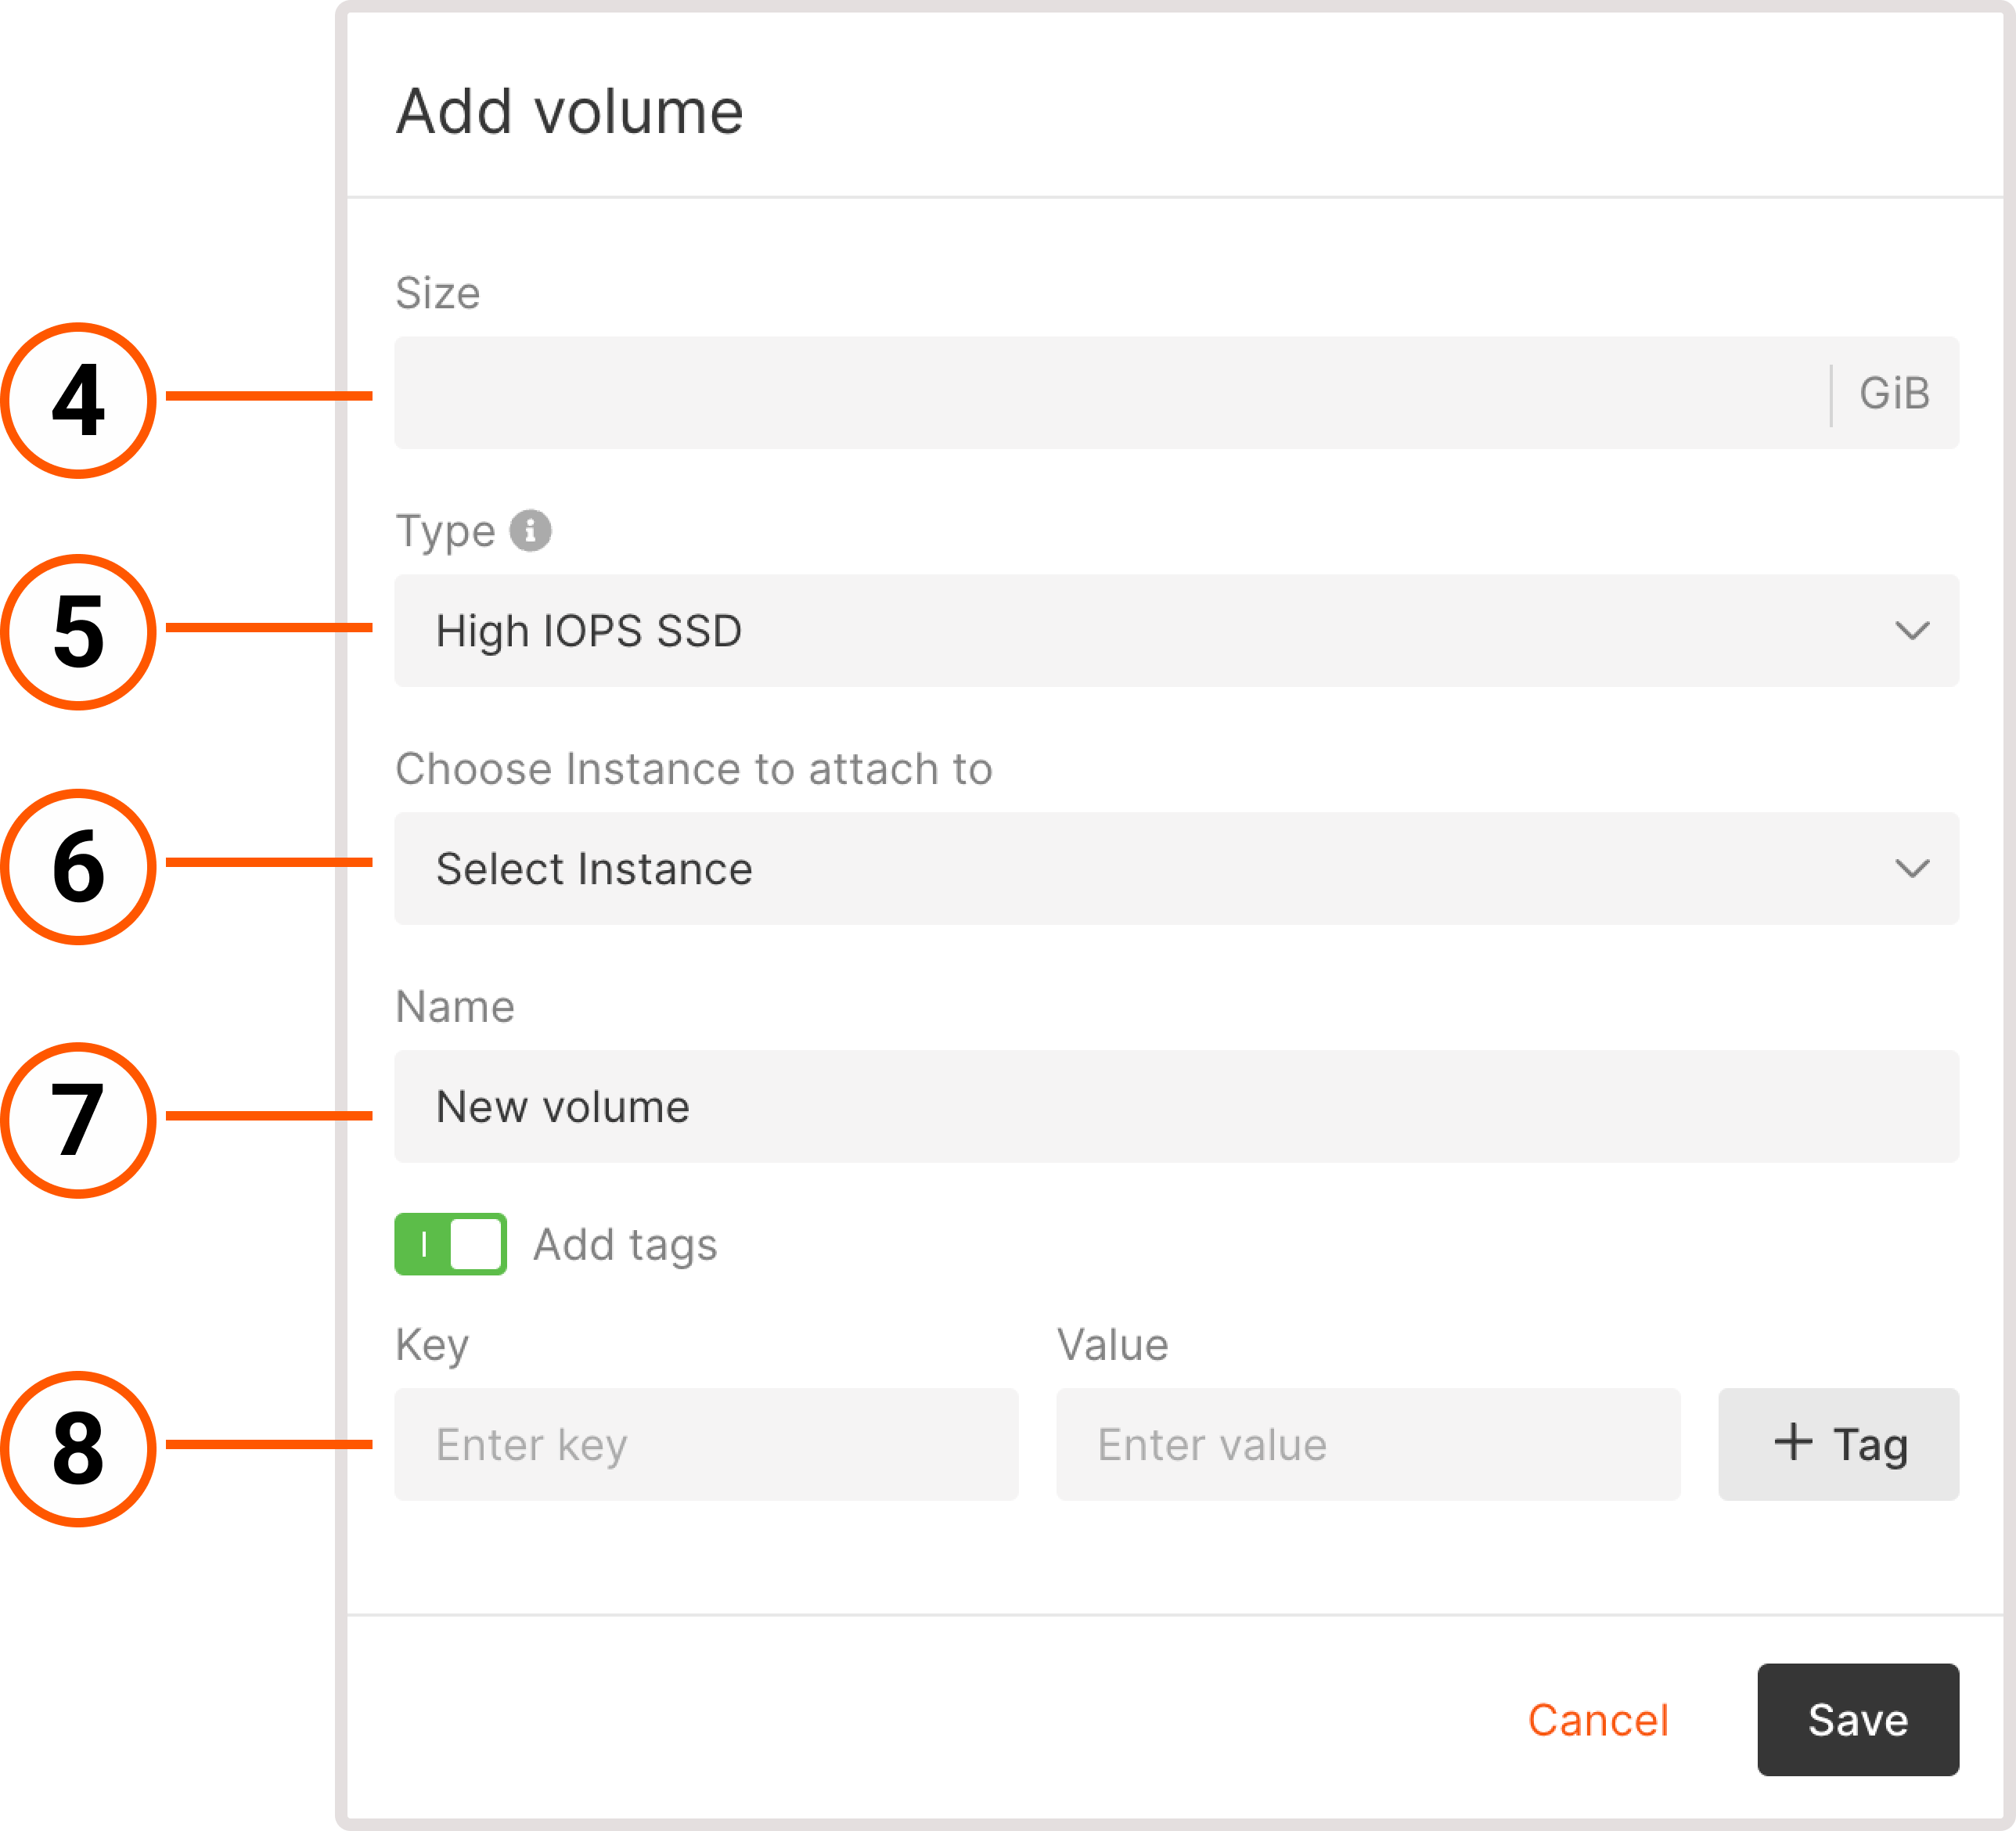Expand the Select Instance dropdown
2016x1831 pixels.
tap(1175, 869)
